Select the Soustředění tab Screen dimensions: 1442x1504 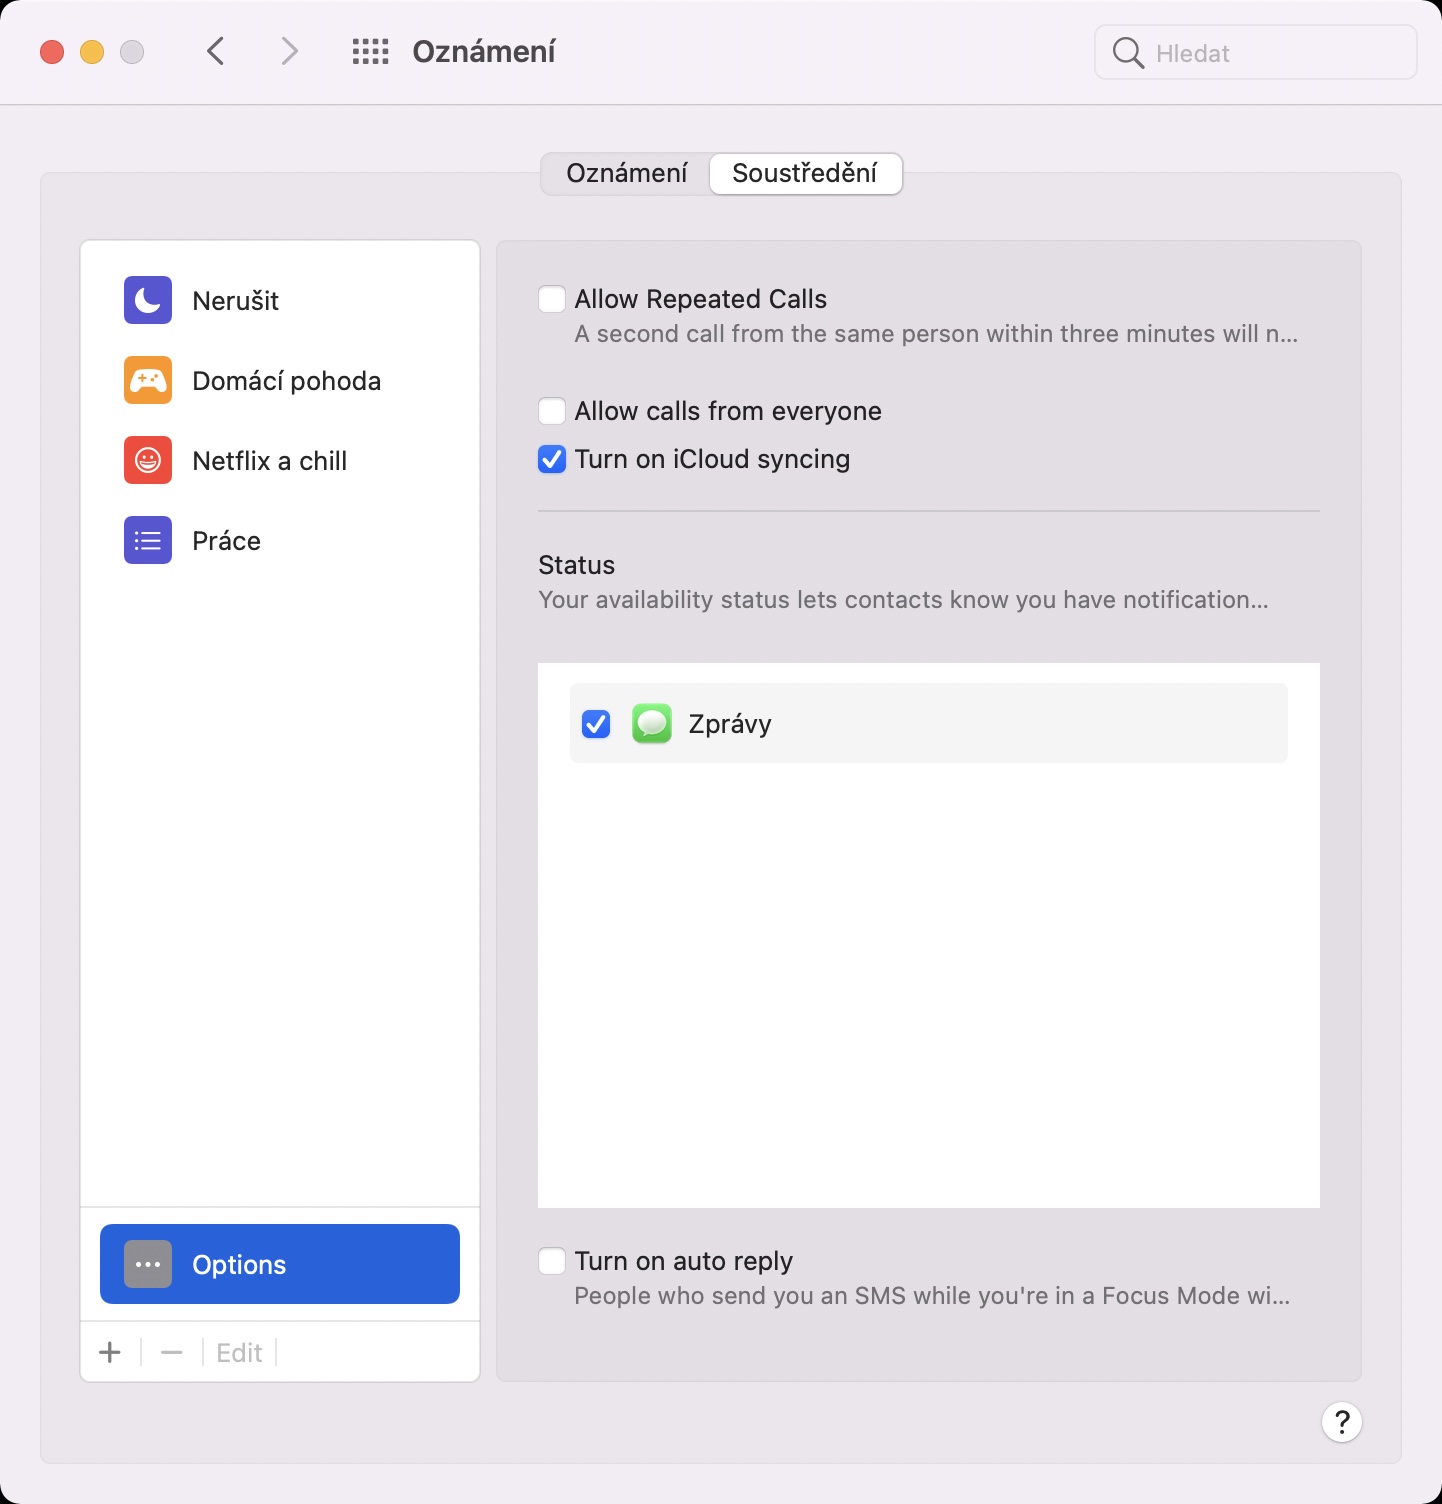805,173
